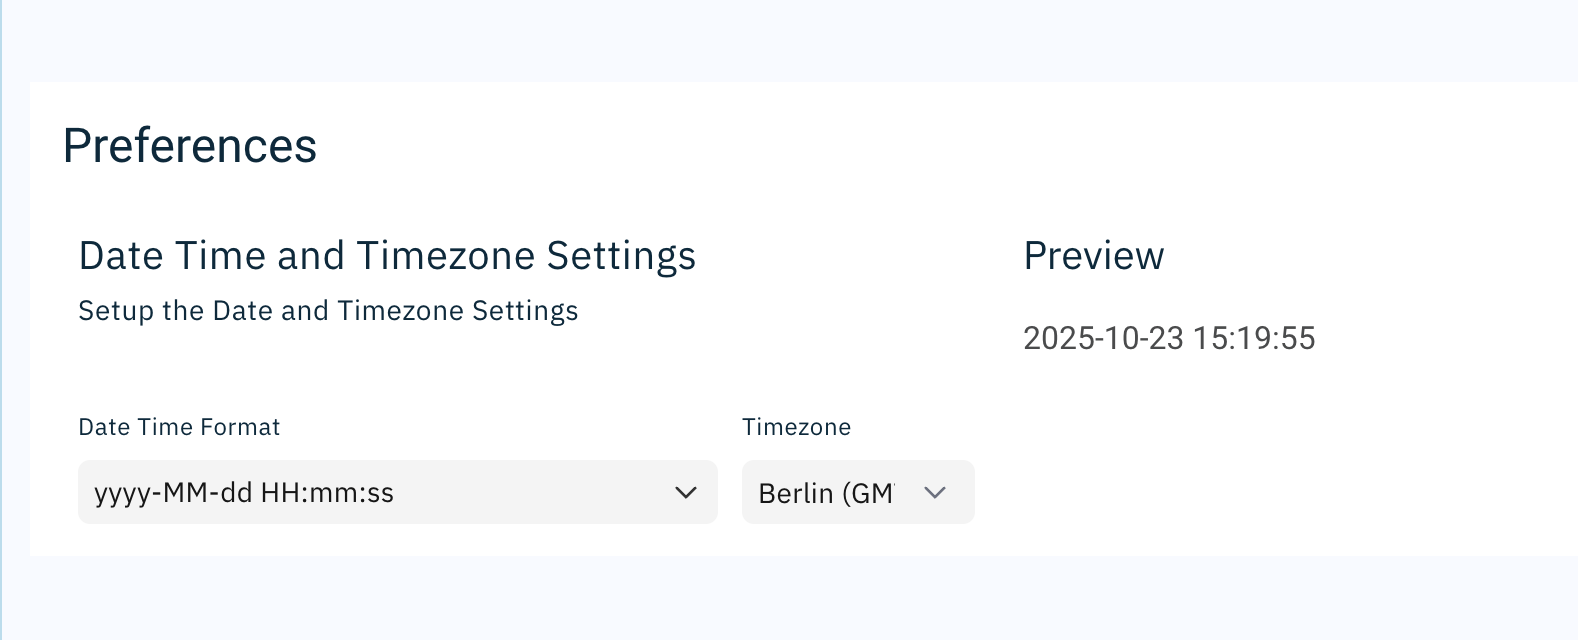Select the yyyy-MM-dd HH:mm:ss format value text

[244, 493]
